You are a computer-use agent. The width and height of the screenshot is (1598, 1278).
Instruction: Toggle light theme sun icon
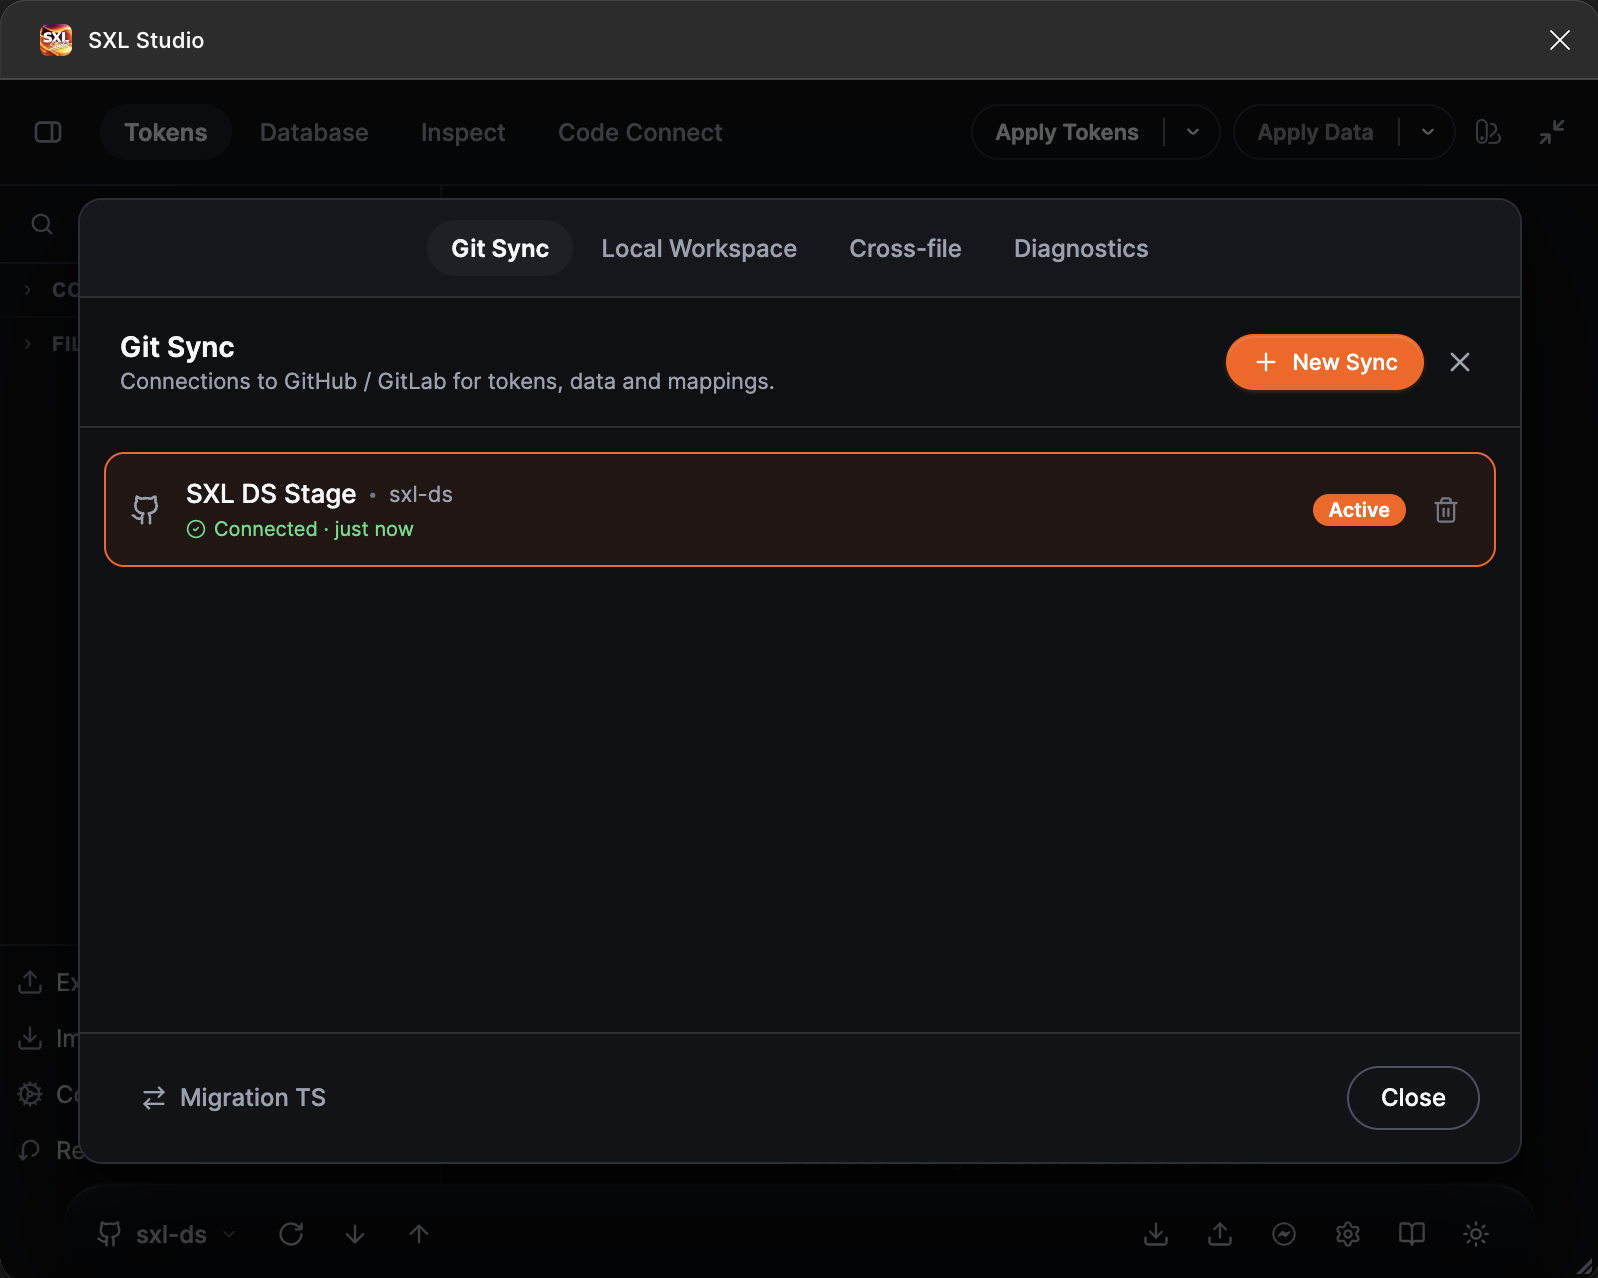(x=1476, y=1234)
